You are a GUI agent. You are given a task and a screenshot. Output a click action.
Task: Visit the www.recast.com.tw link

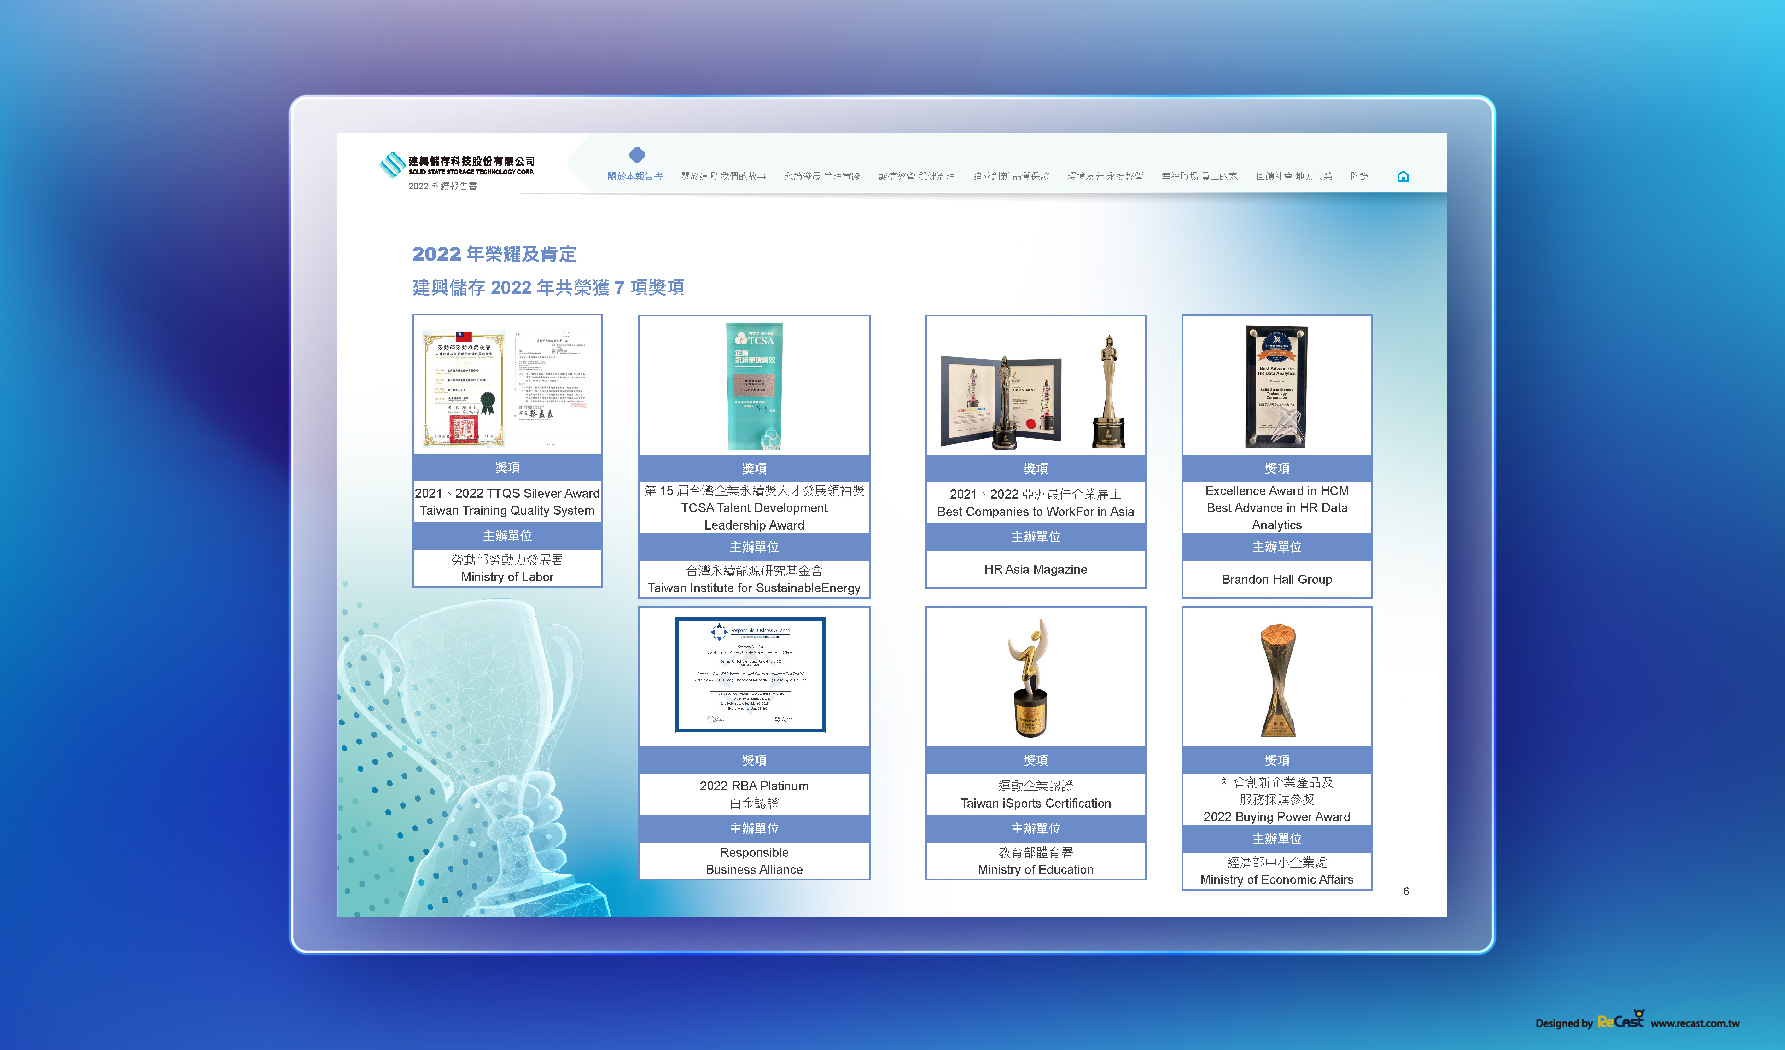[1695, 1023]
